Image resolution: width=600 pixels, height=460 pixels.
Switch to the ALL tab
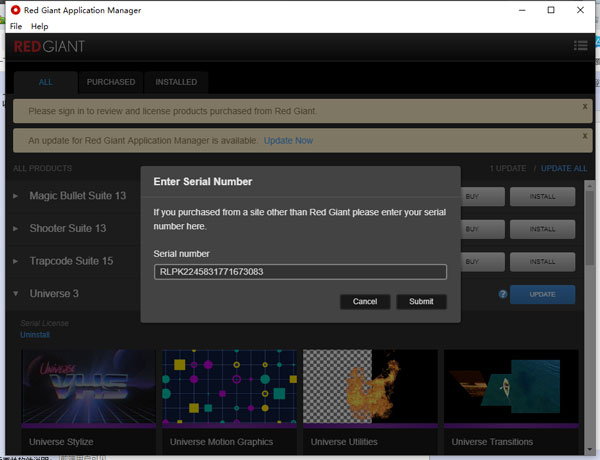click(x=46, y=82)
